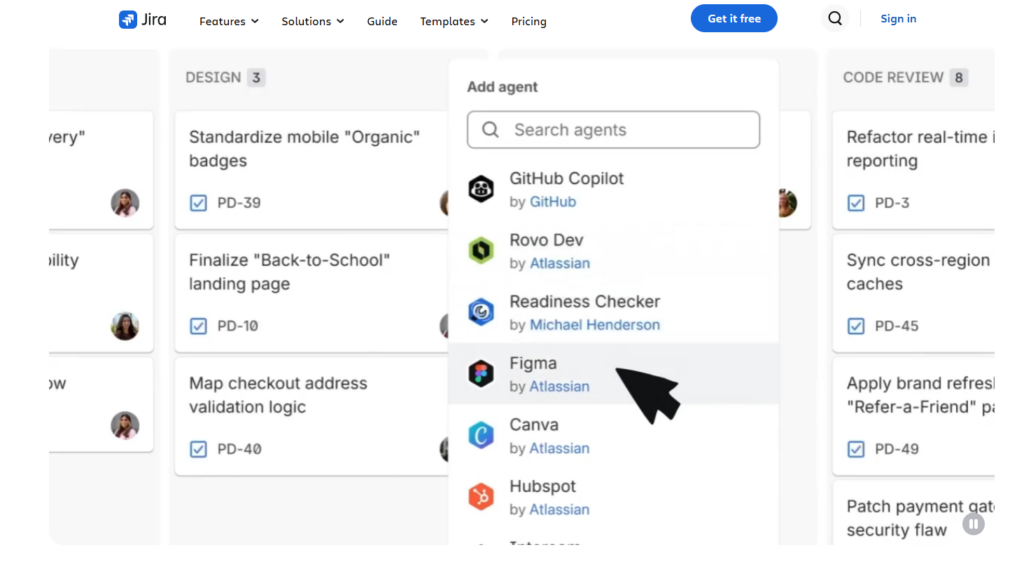This screenshot has height=566, width=1024.
Task: Click the Get it free button
Action: pos(734,18)
